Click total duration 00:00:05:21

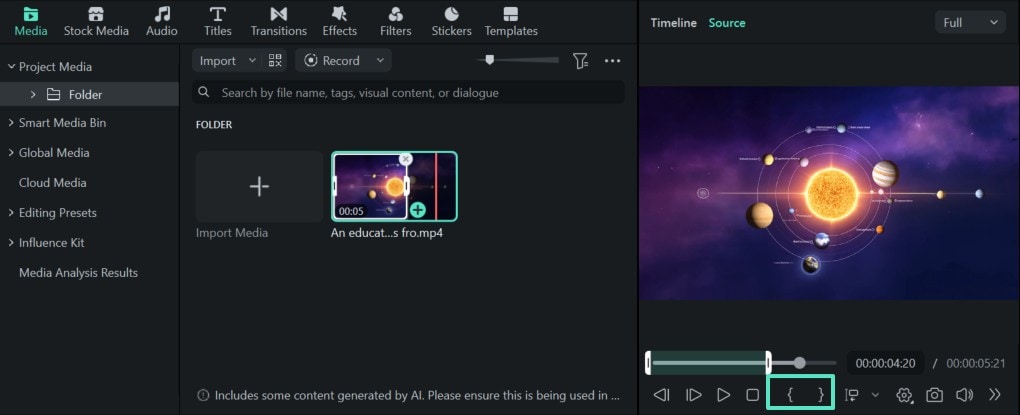pos(976,364)
